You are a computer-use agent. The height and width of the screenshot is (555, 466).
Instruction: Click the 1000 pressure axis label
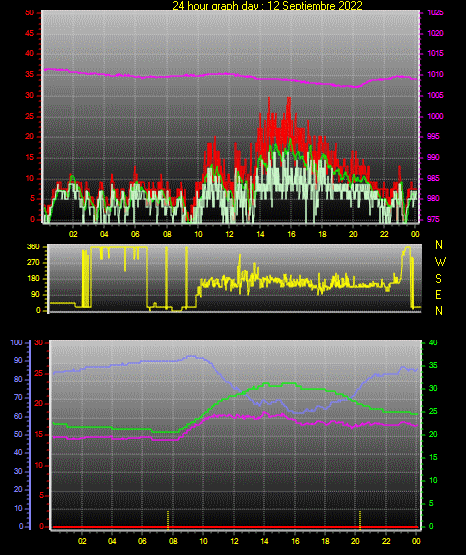point(435,116)
